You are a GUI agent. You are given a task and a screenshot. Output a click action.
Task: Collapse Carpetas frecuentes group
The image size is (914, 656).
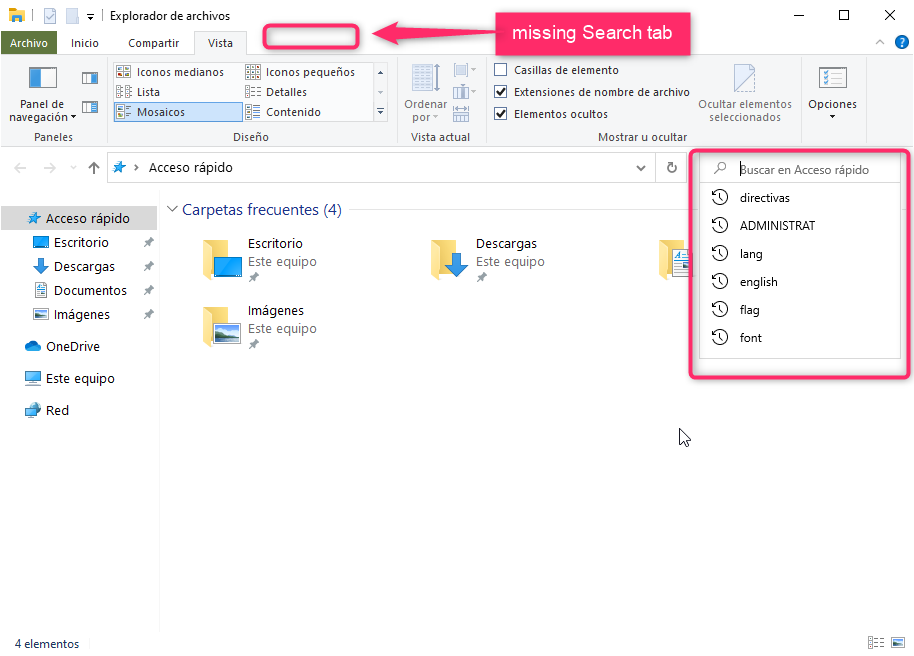173,209
